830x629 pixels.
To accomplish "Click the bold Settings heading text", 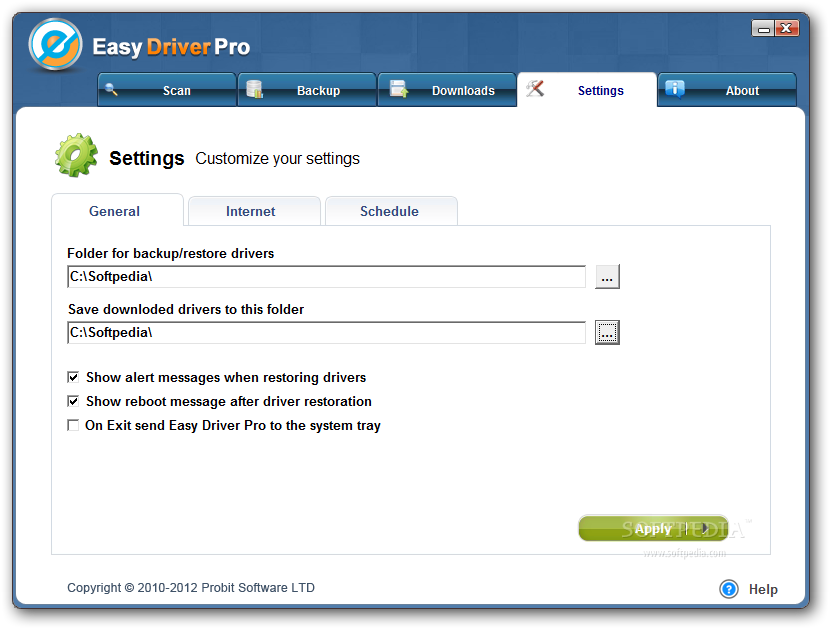I will [147, 158].
